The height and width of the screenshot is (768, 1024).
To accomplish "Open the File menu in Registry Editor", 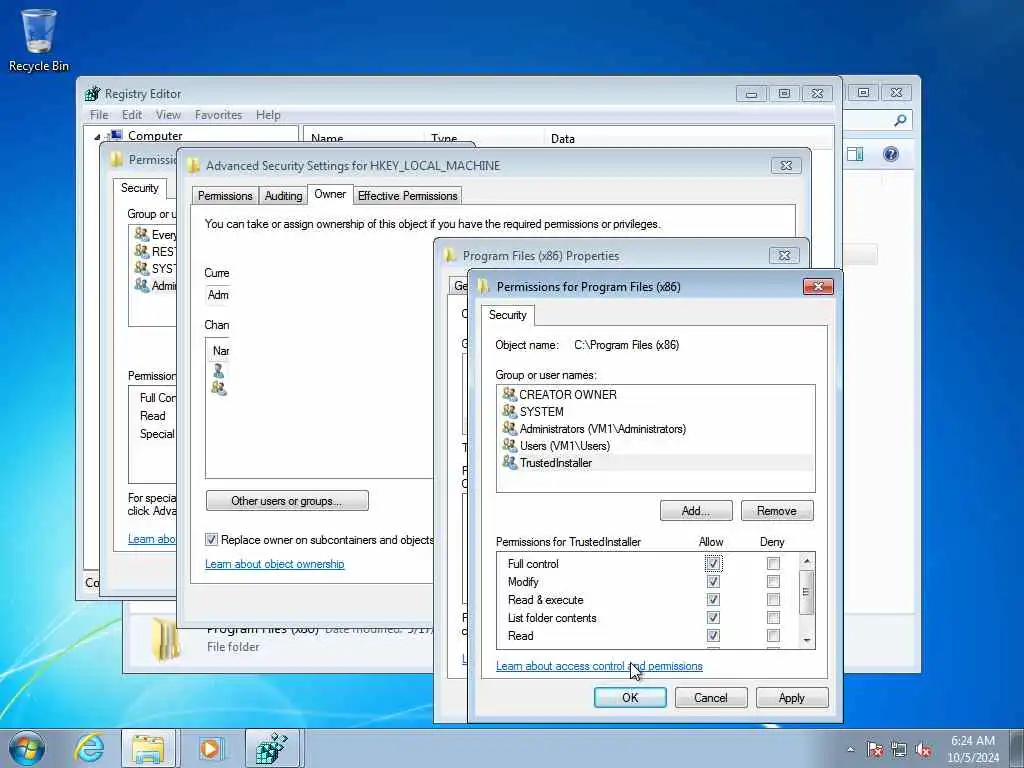I will [99, 115].
